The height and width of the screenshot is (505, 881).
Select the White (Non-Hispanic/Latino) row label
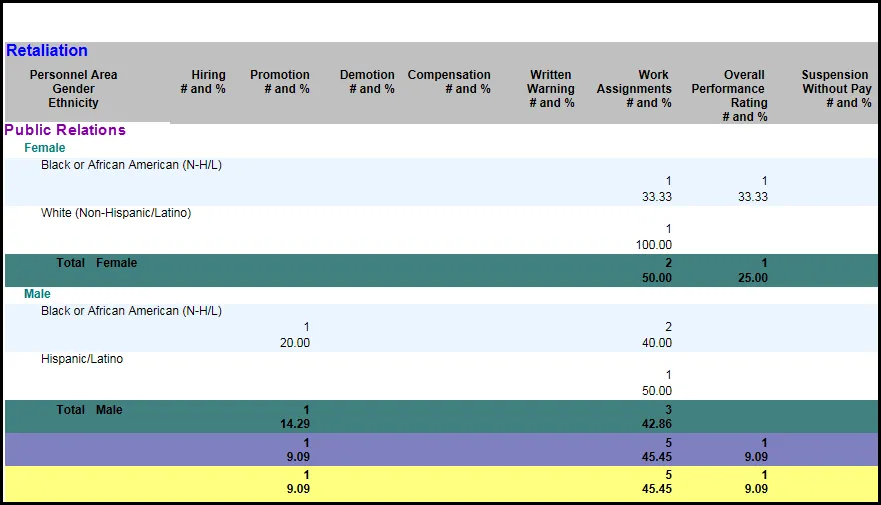(x=116, y=213)
